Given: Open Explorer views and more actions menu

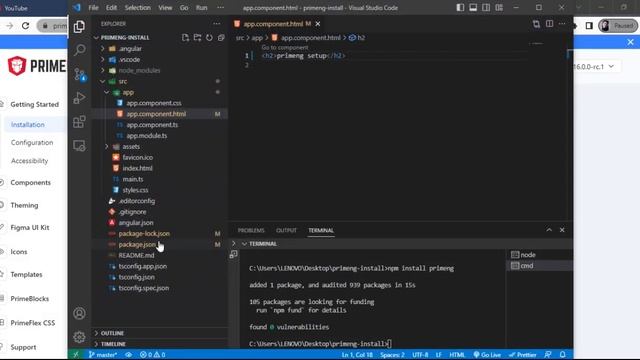Looking at the screenshot, I should tap(217, 24).
